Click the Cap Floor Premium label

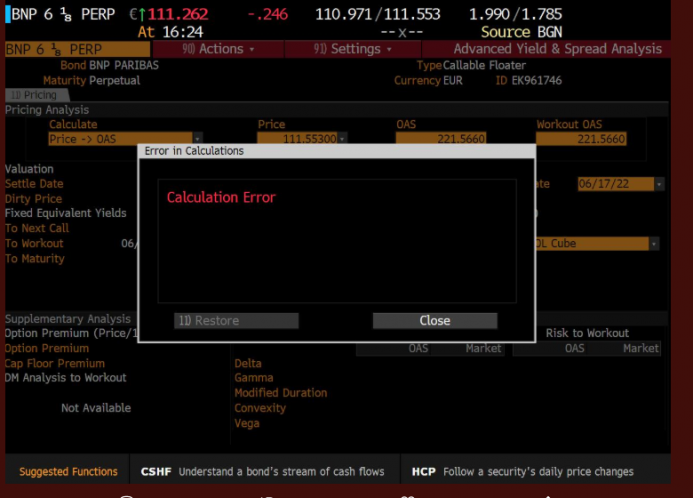[x=55, y=363]
